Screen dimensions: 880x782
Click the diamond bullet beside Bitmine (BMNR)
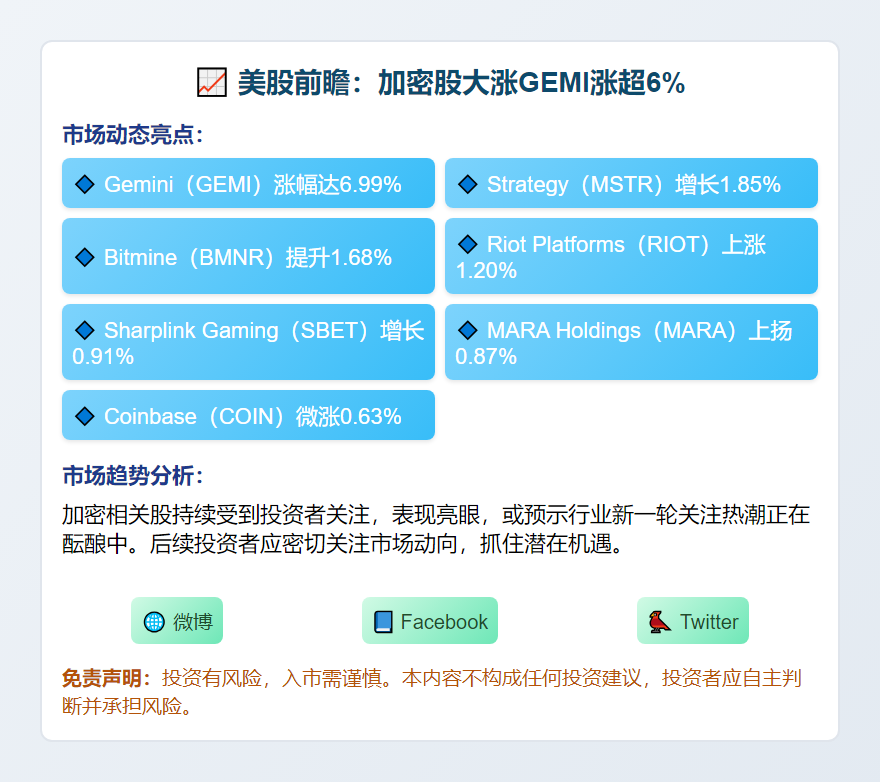click(85, 257)
